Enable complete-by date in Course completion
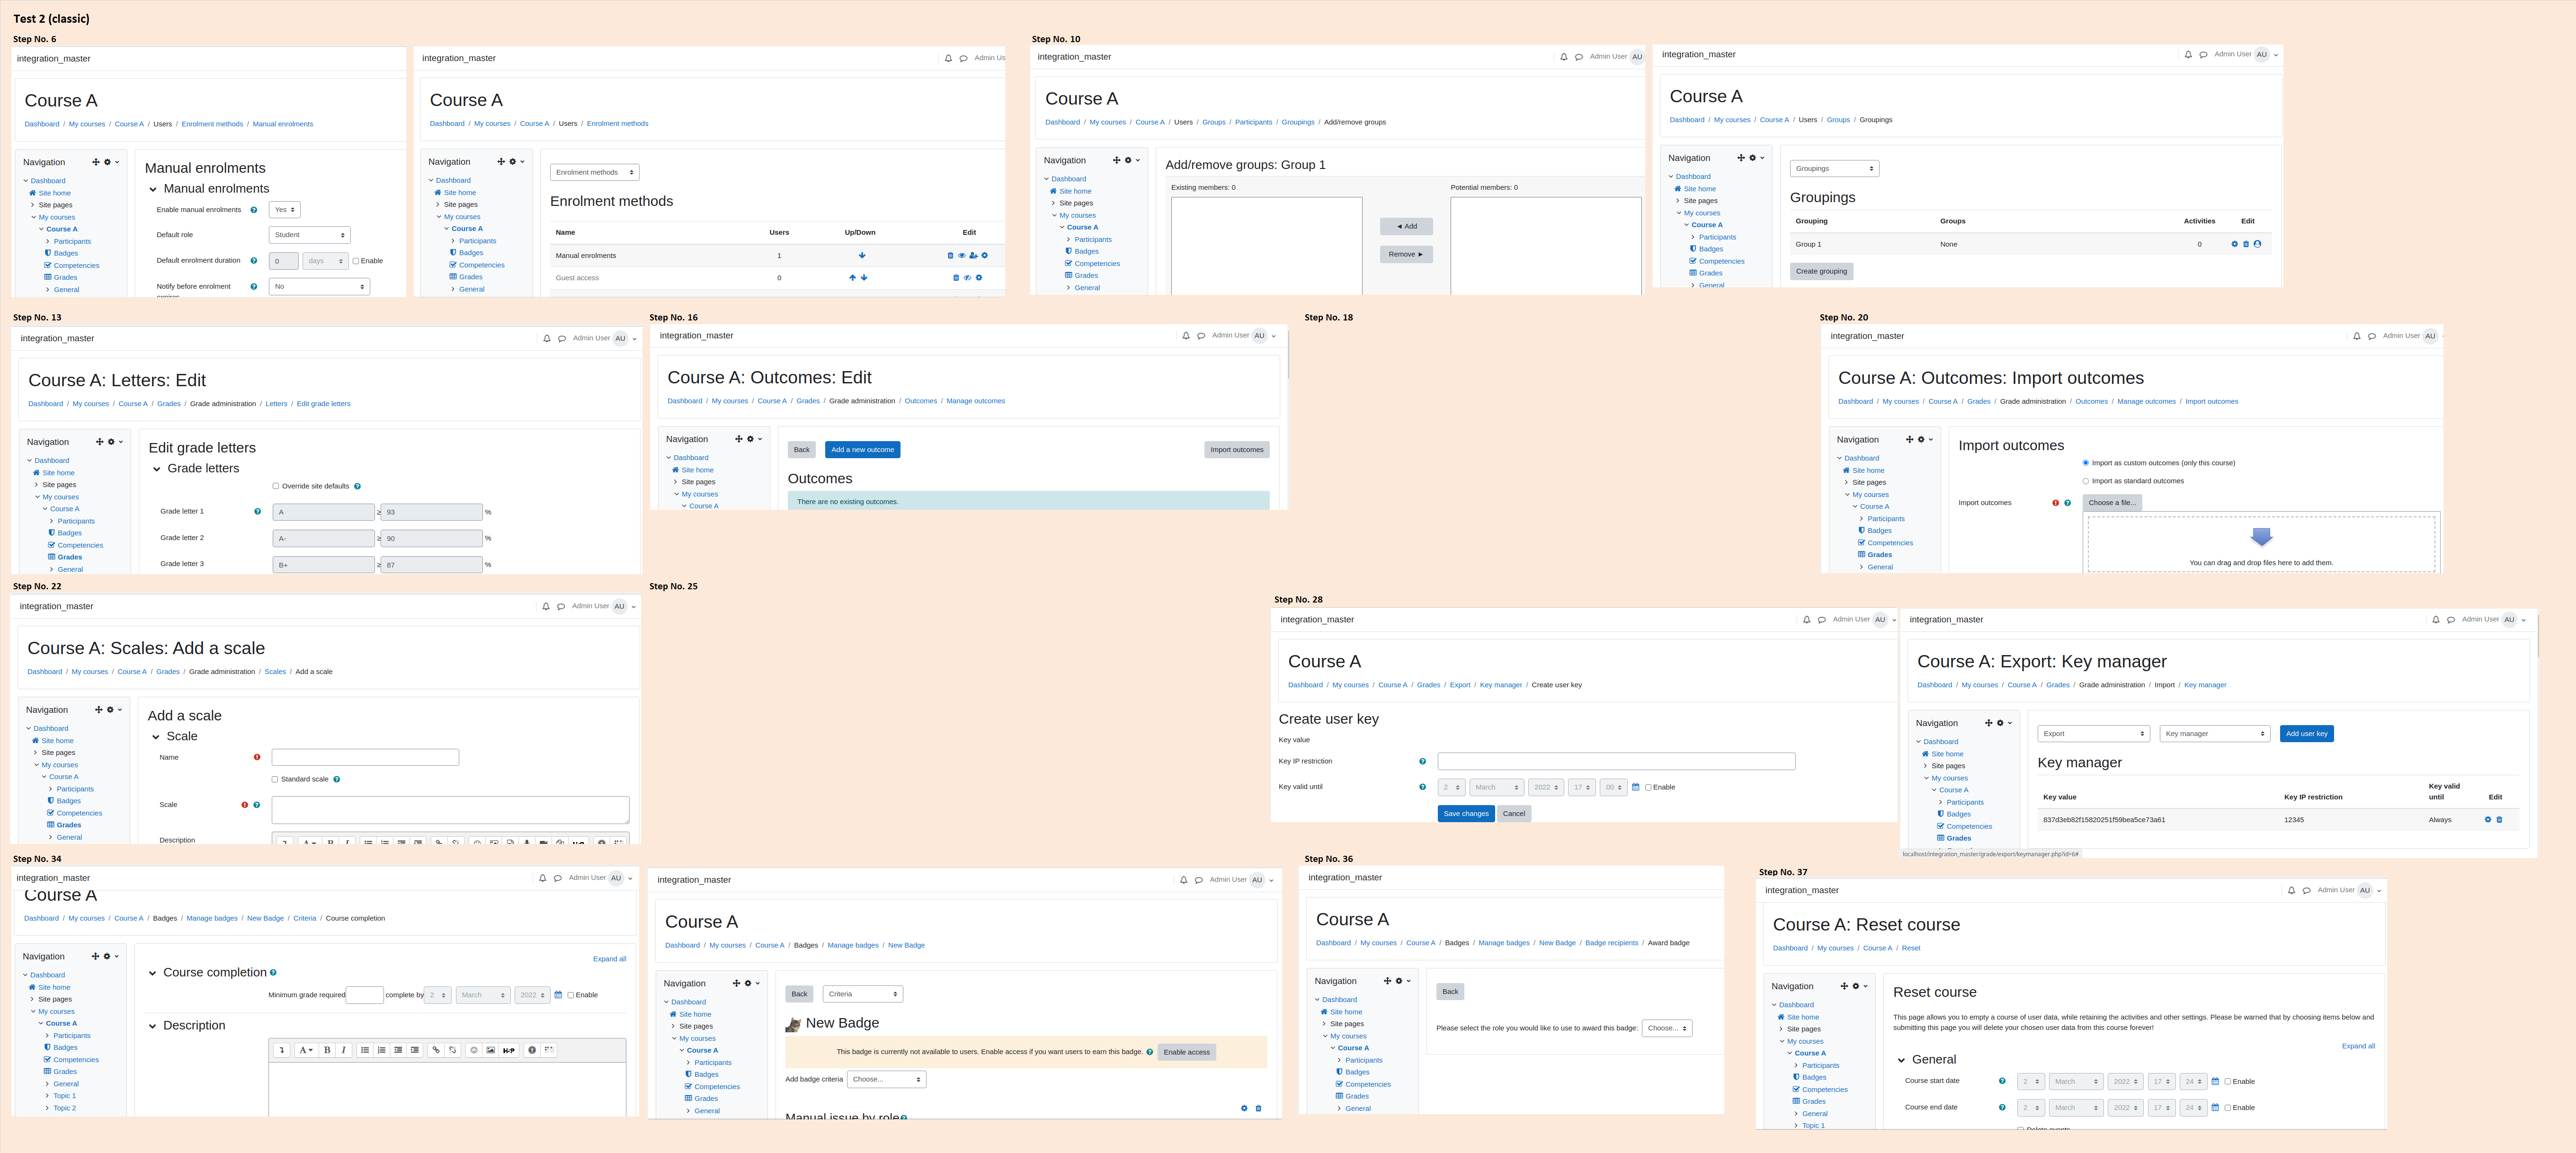 571,995
